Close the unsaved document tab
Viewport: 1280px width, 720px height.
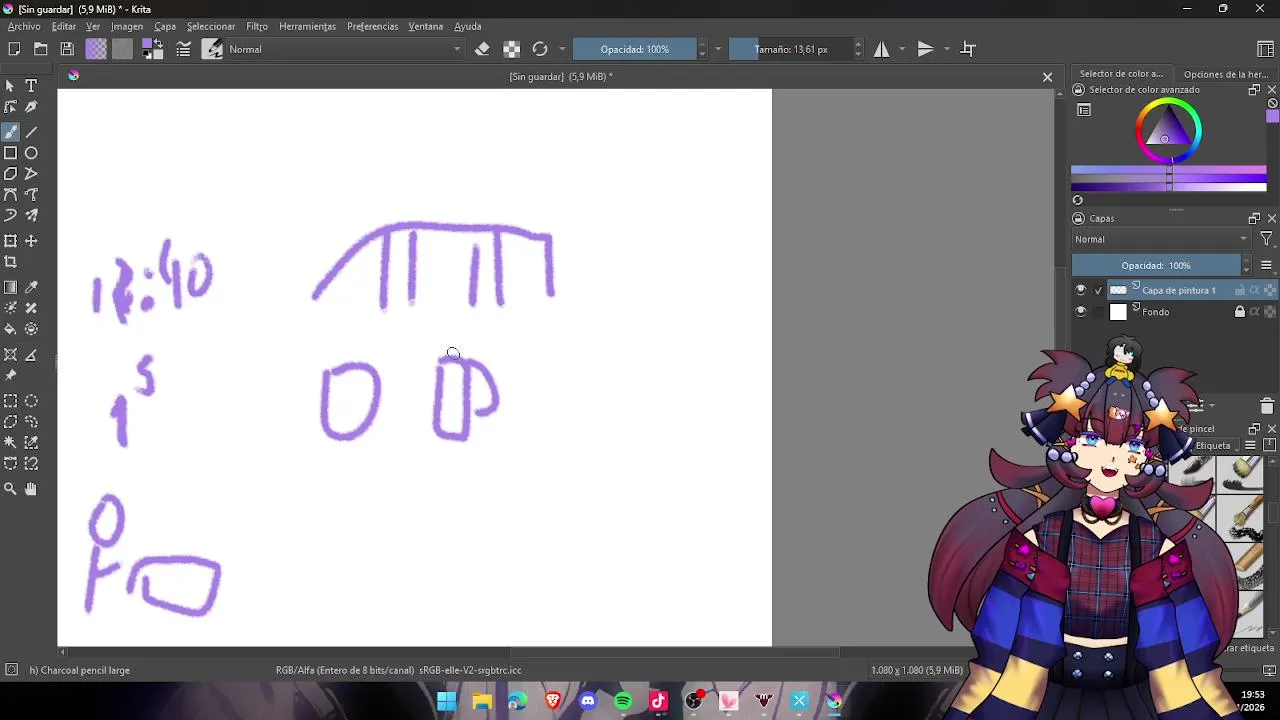pos(1047,77)
